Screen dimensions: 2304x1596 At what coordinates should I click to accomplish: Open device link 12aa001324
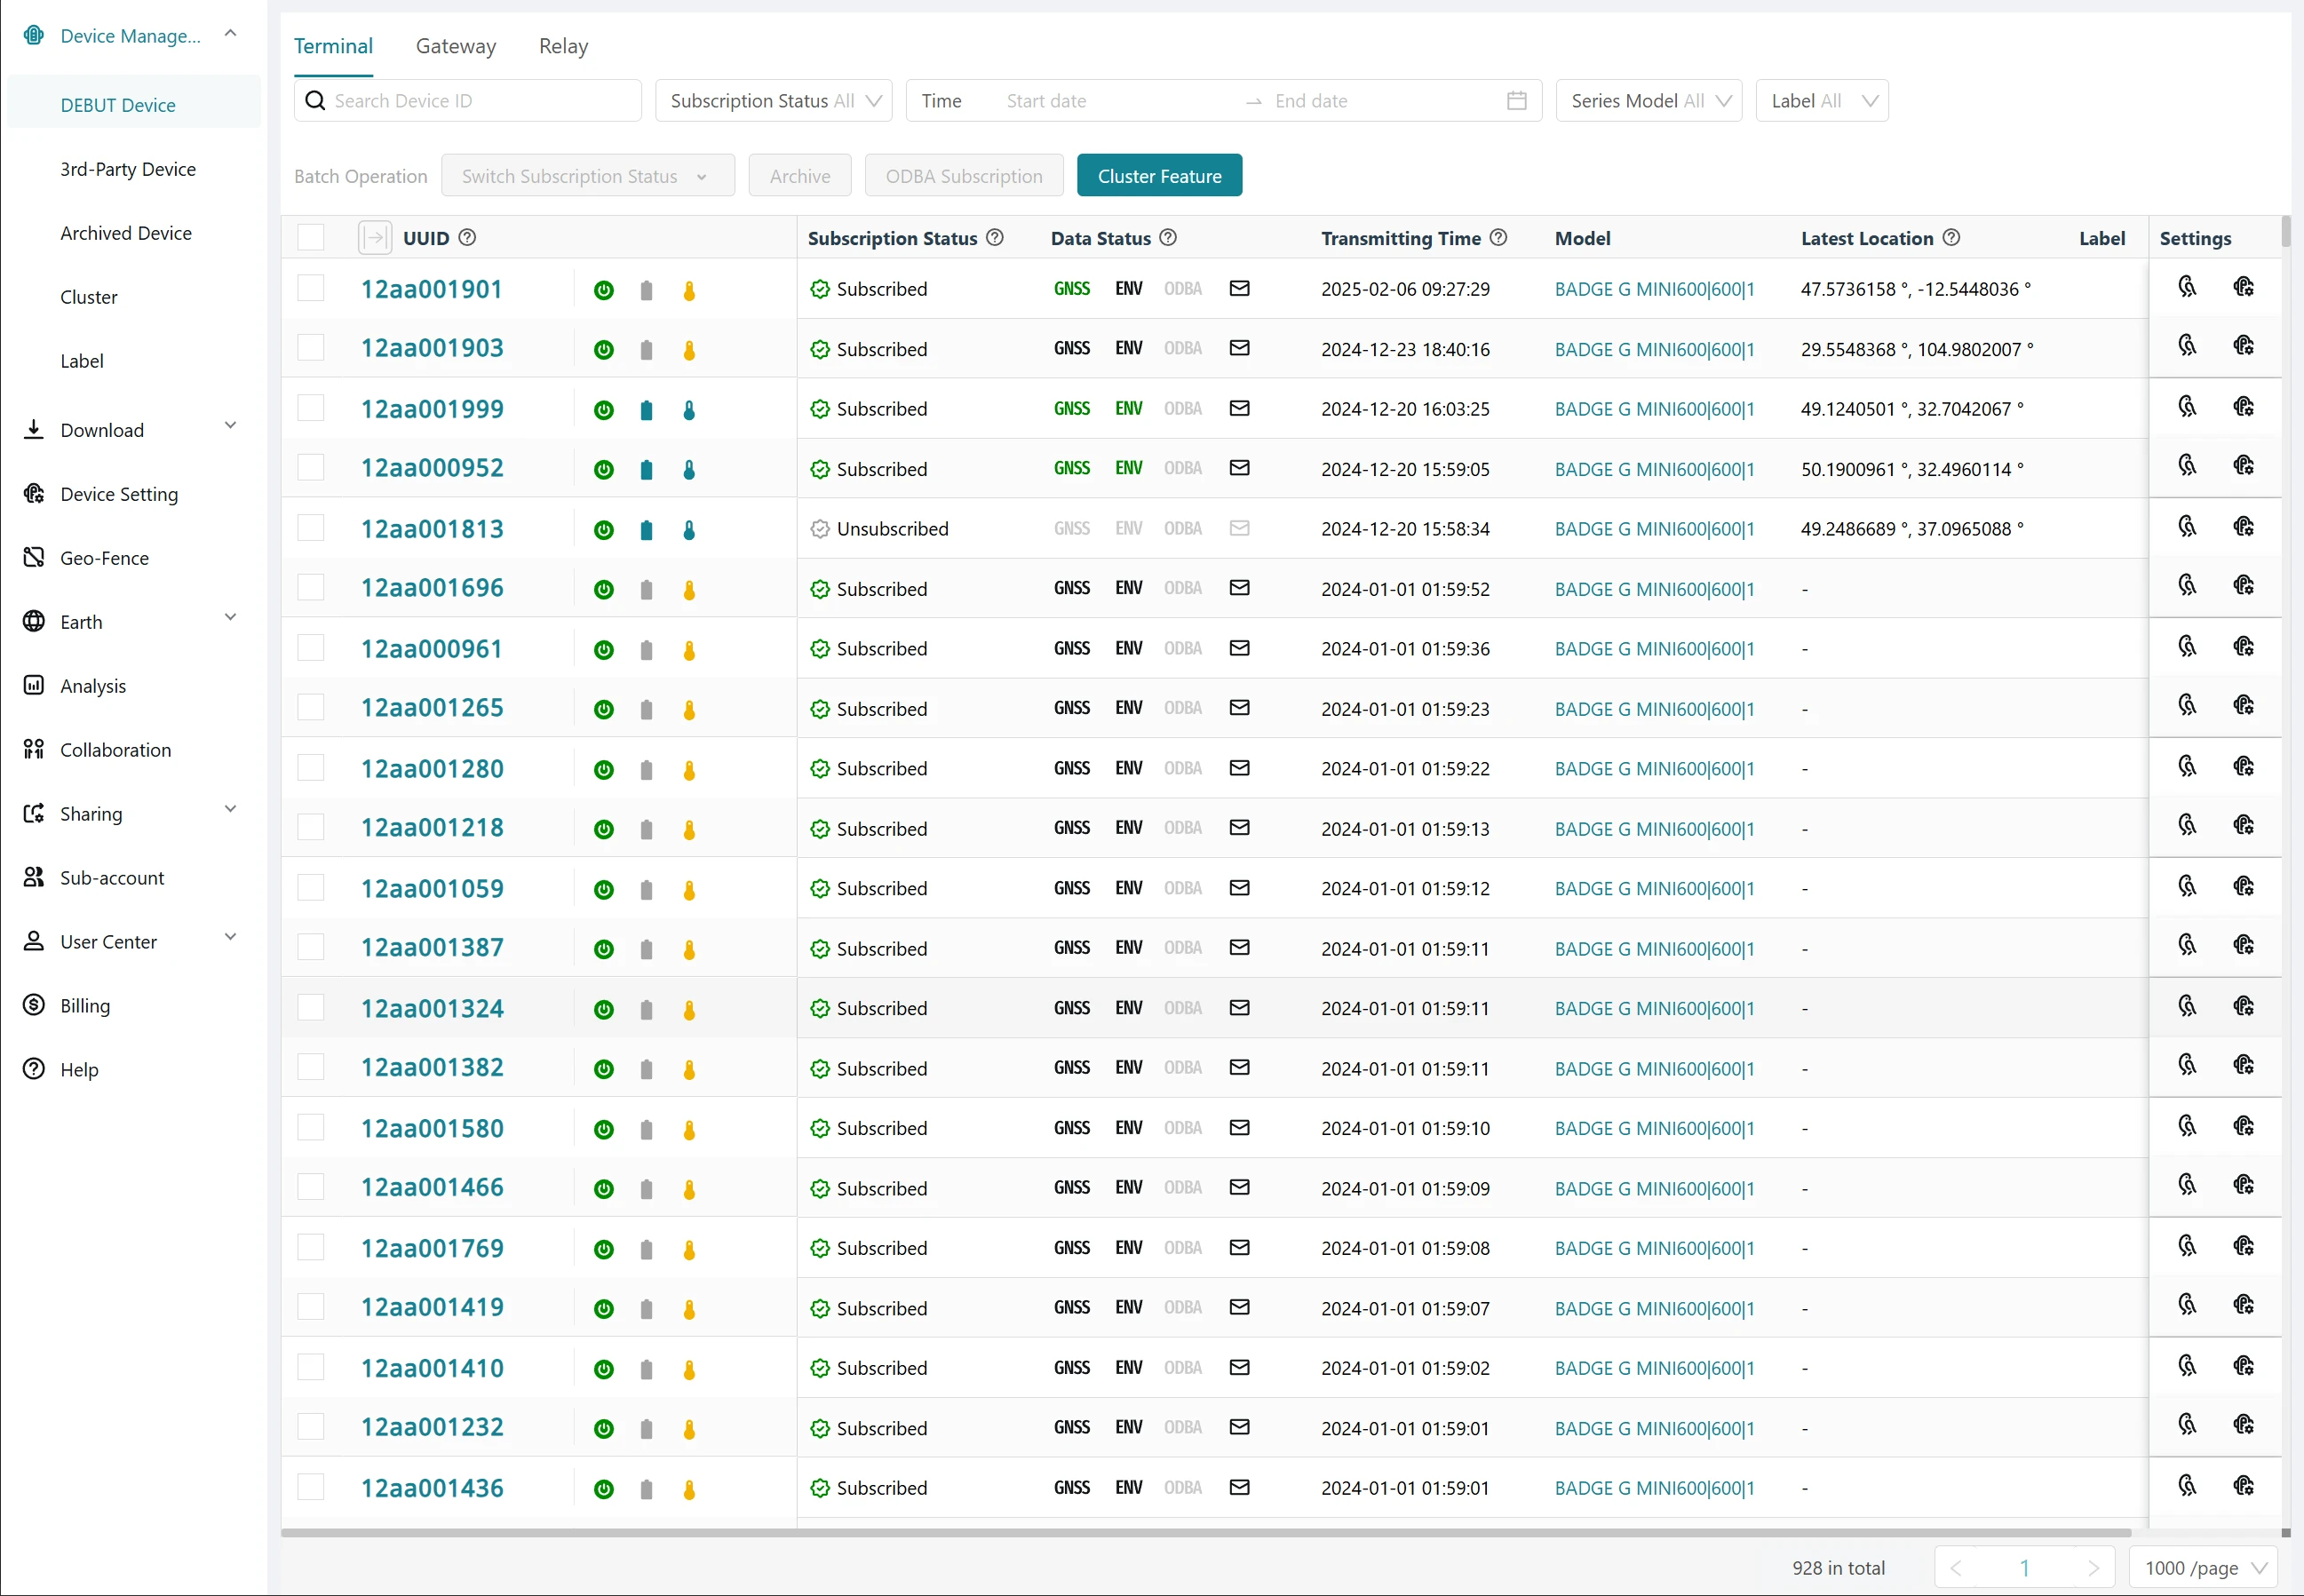(432, 1008)
